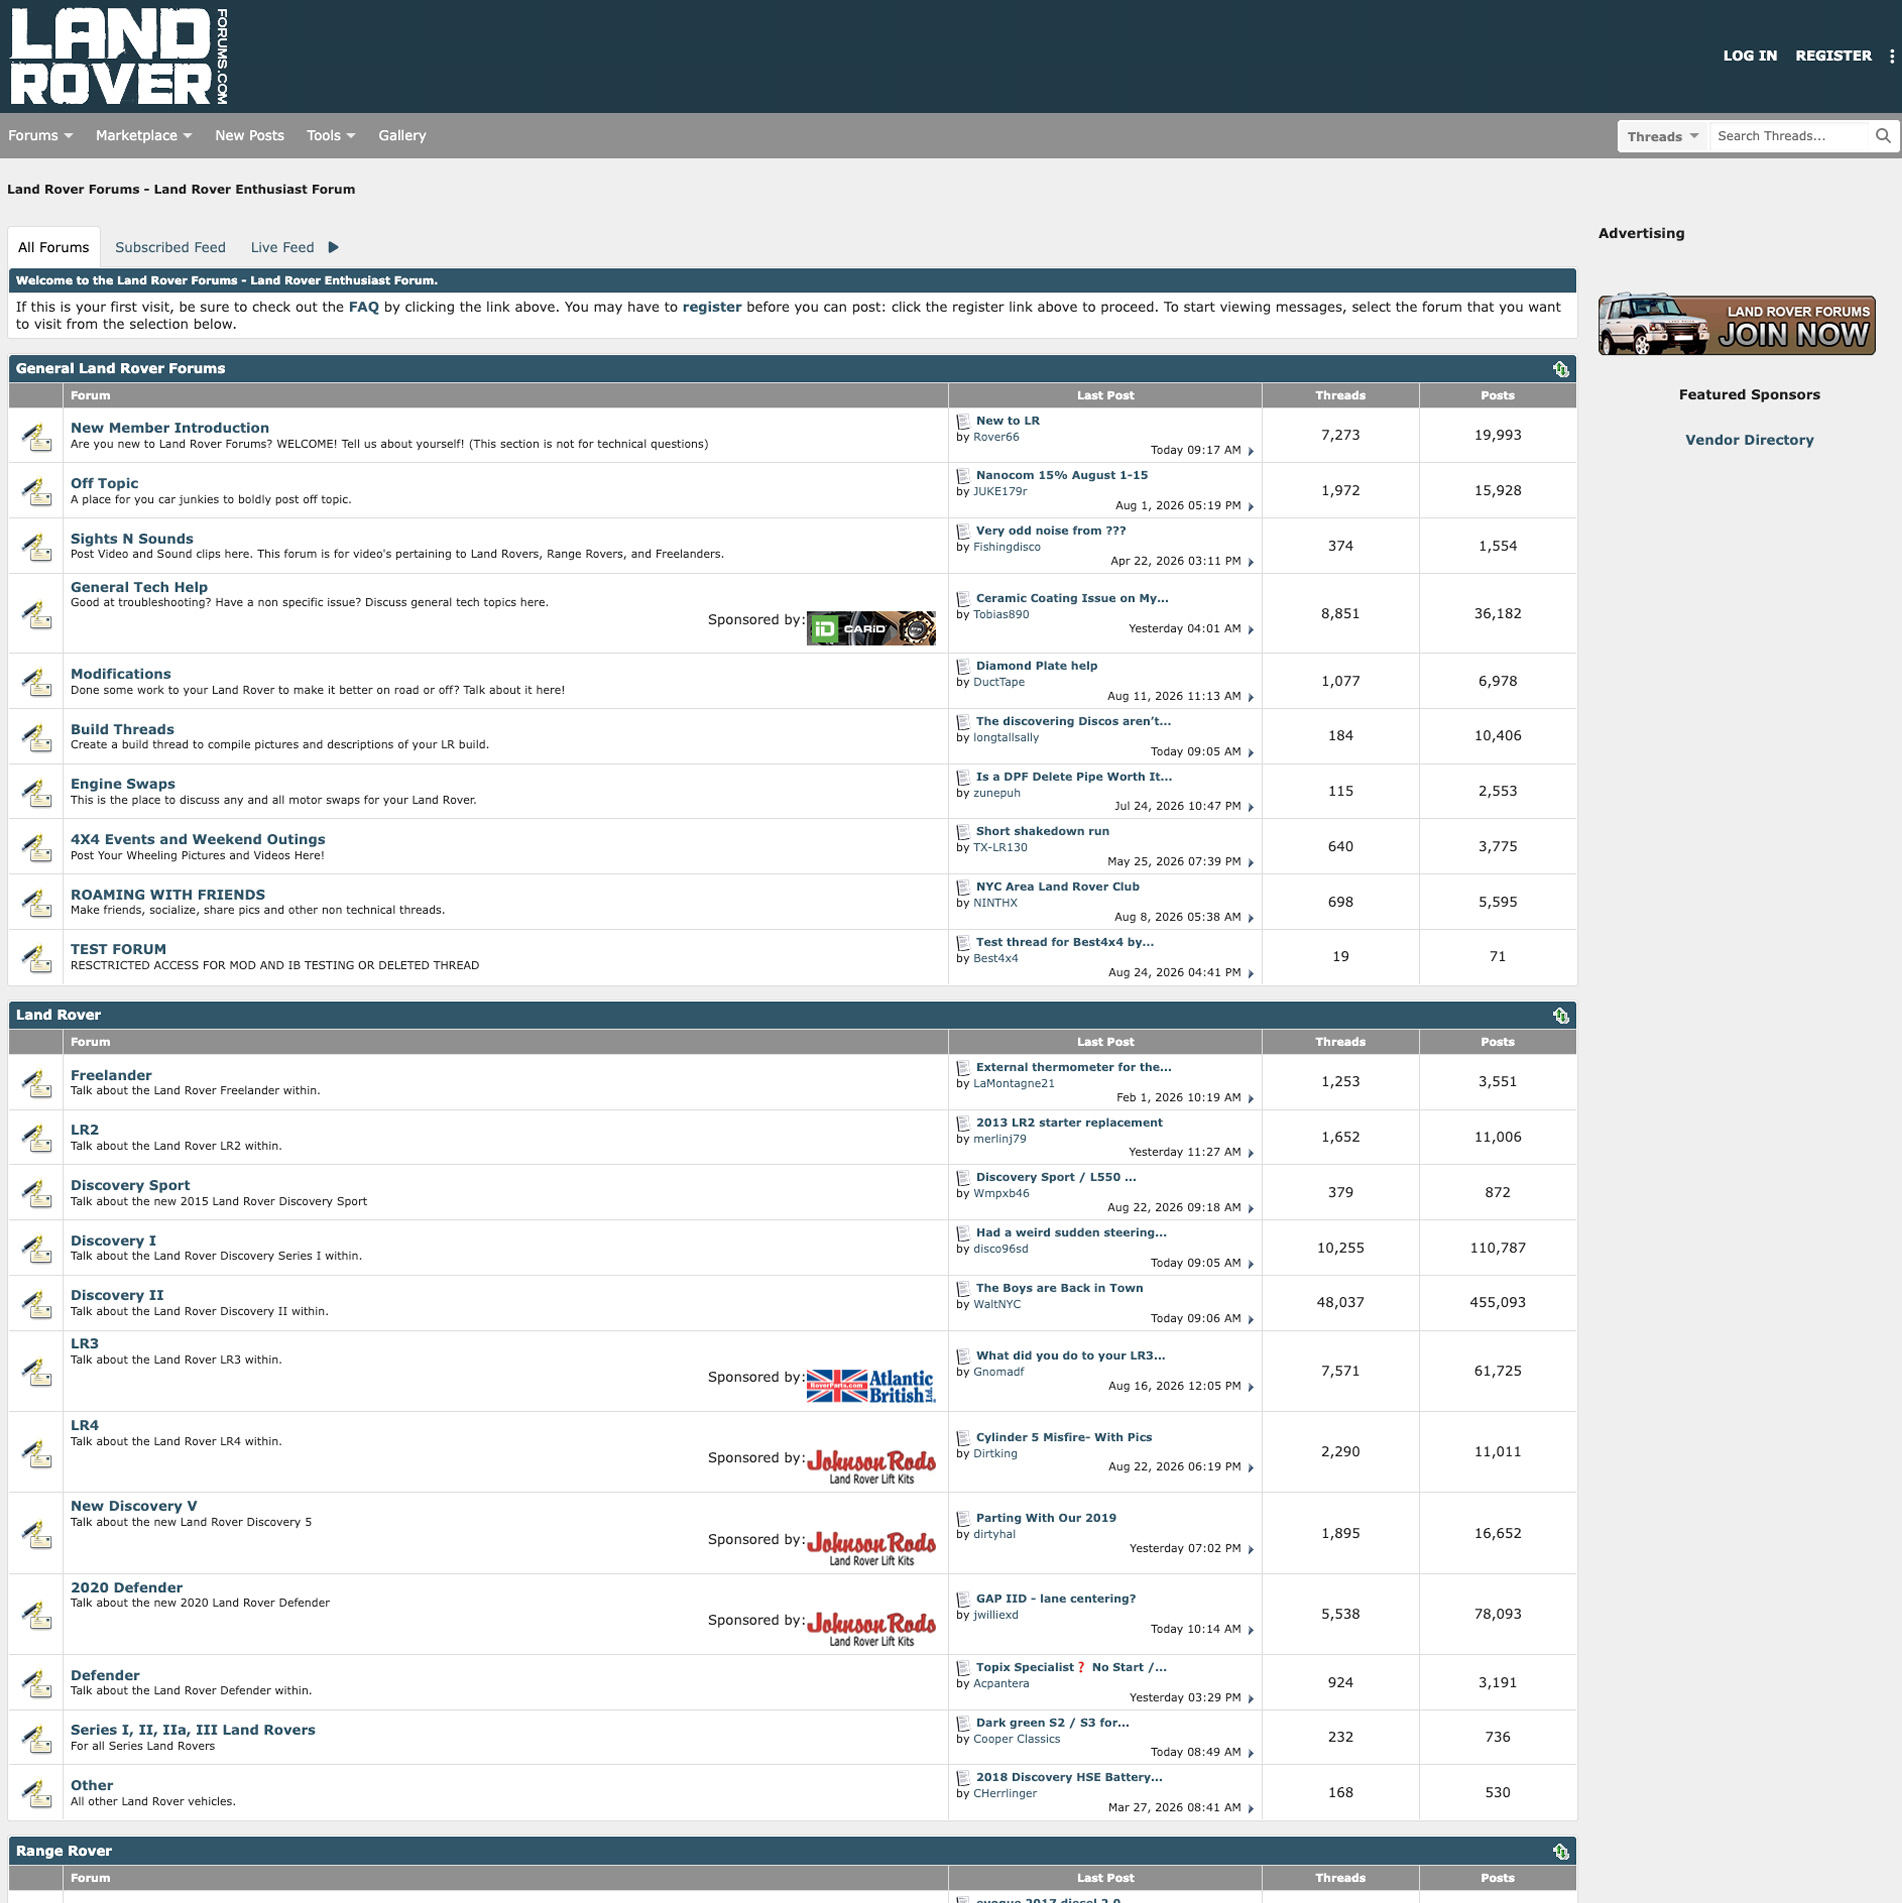Open the Modifications forum
The image size is (1902, 1903).
[121, 674]
